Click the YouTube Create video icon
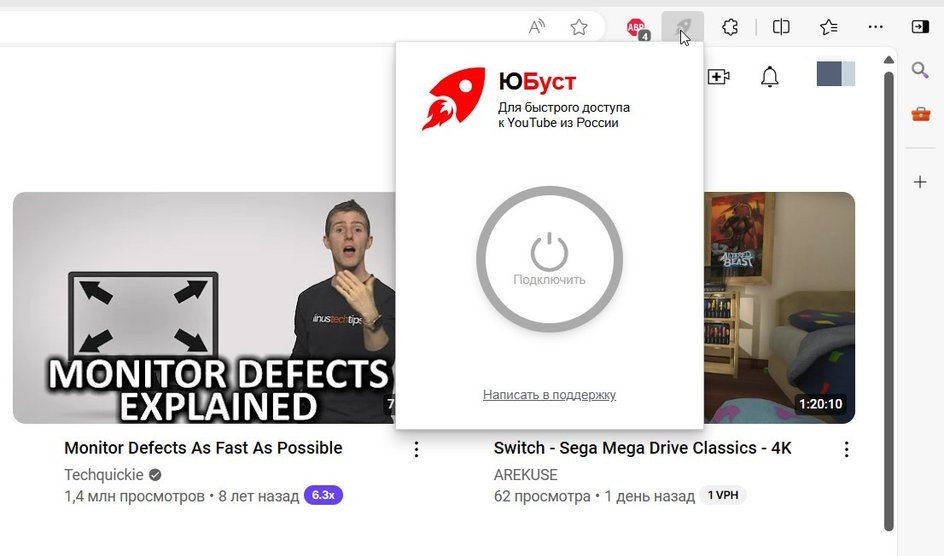The image size is (944, 556). (718, 76)
